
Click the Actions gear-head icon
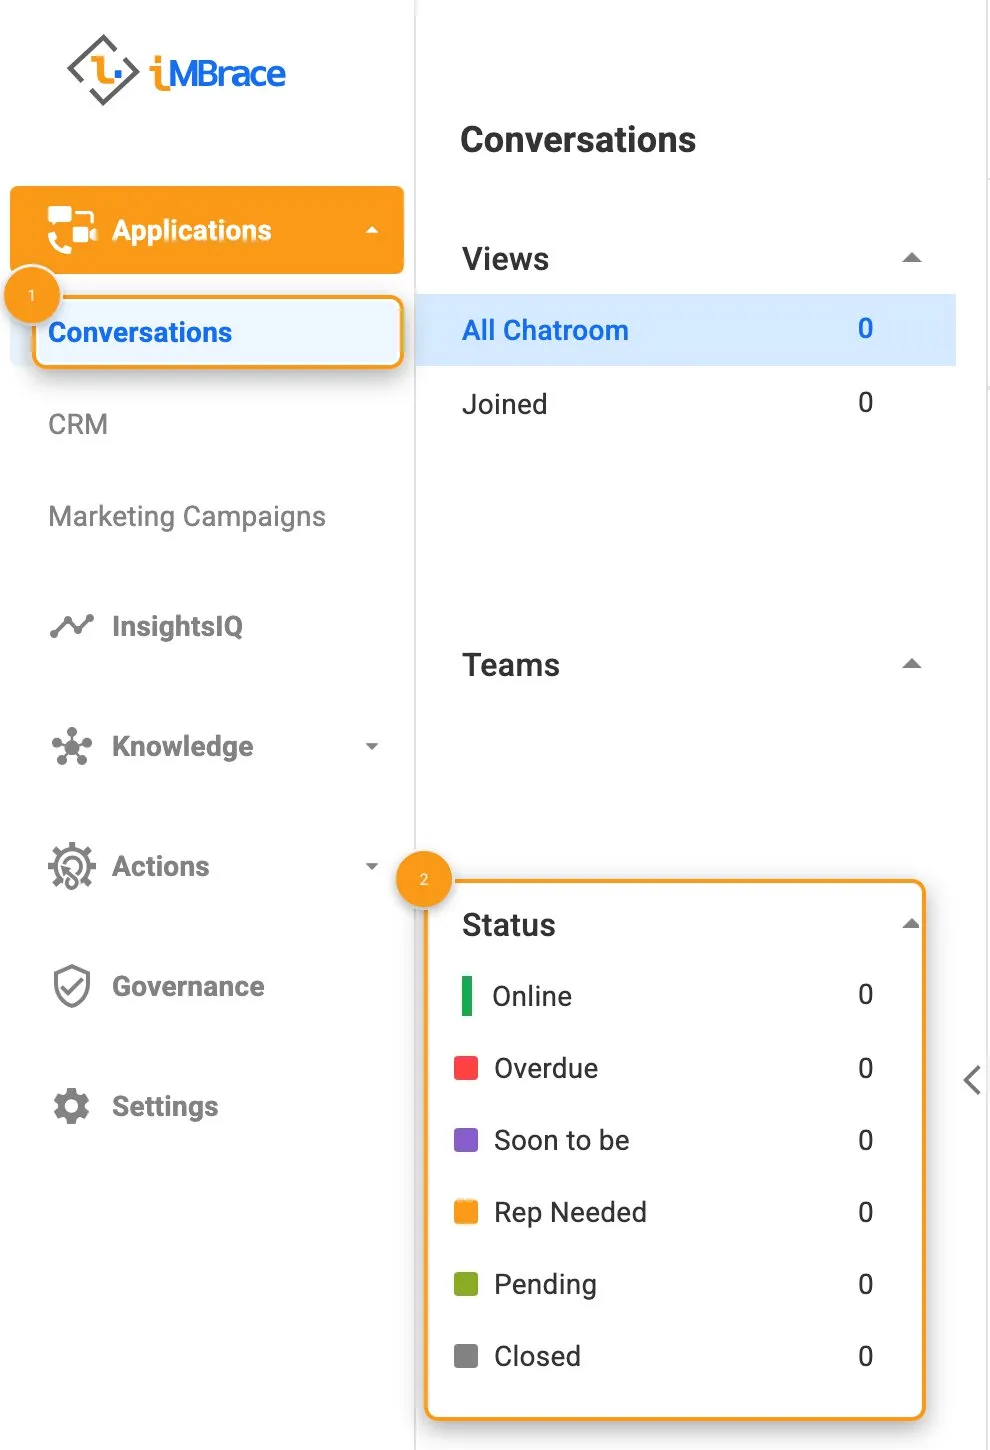click(71, 866)
